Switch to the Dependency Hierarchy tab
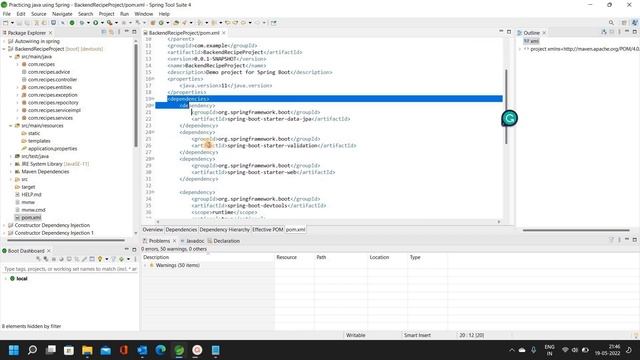Image resolution: width=640 pixels, height=360 pixels. 224,230
